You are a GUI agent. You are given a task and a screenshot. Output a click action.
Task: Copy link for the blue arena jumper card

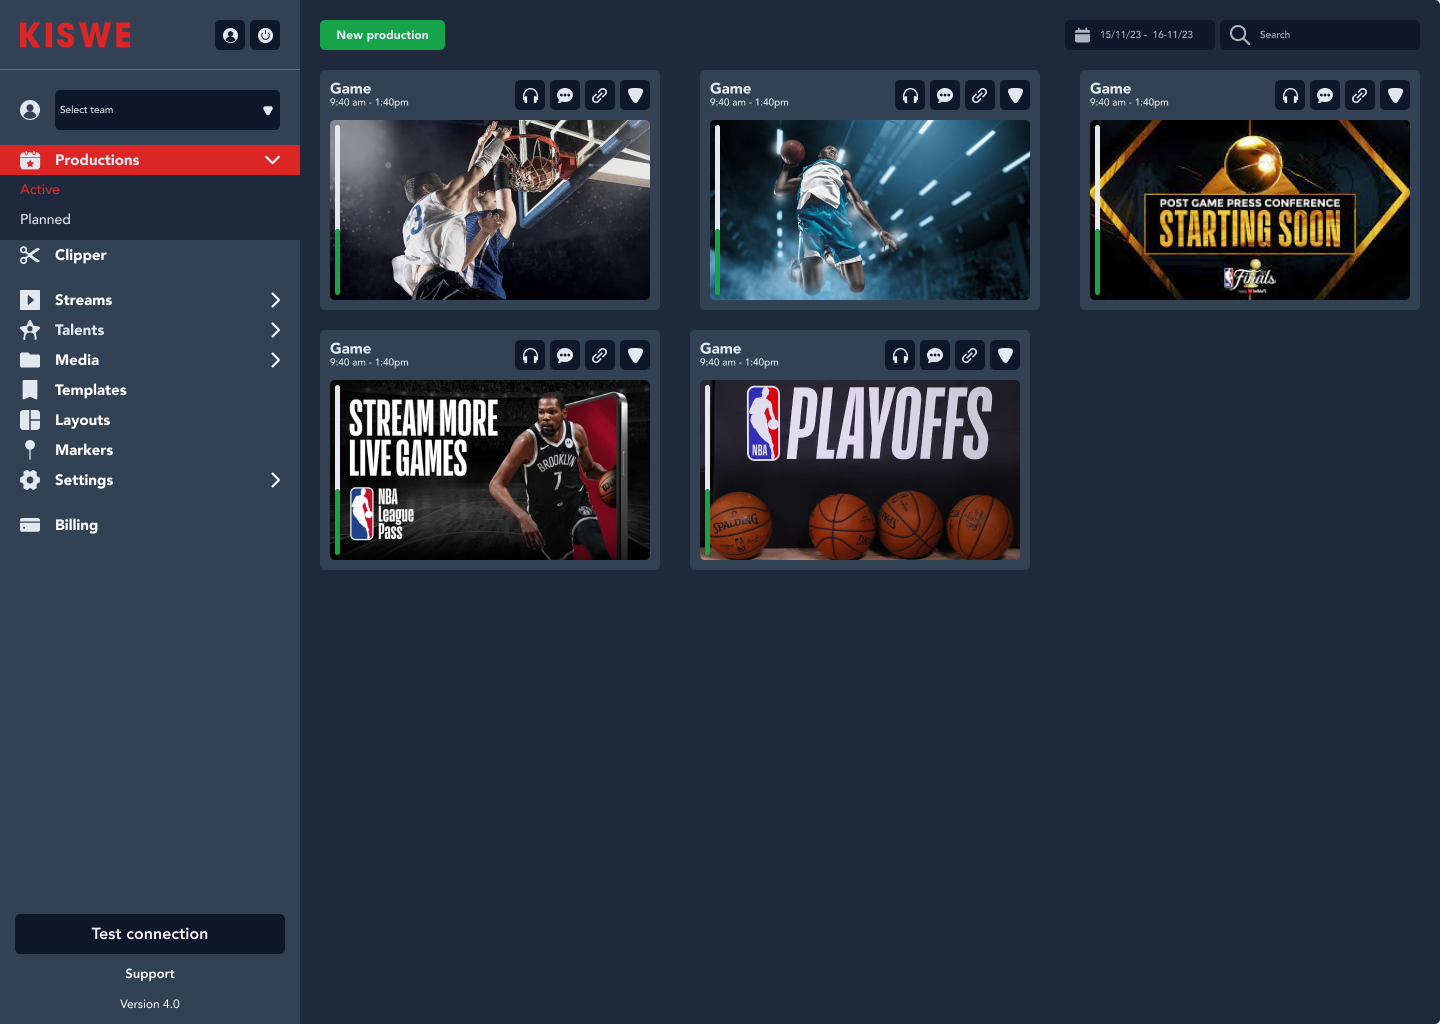pos(980,95)
